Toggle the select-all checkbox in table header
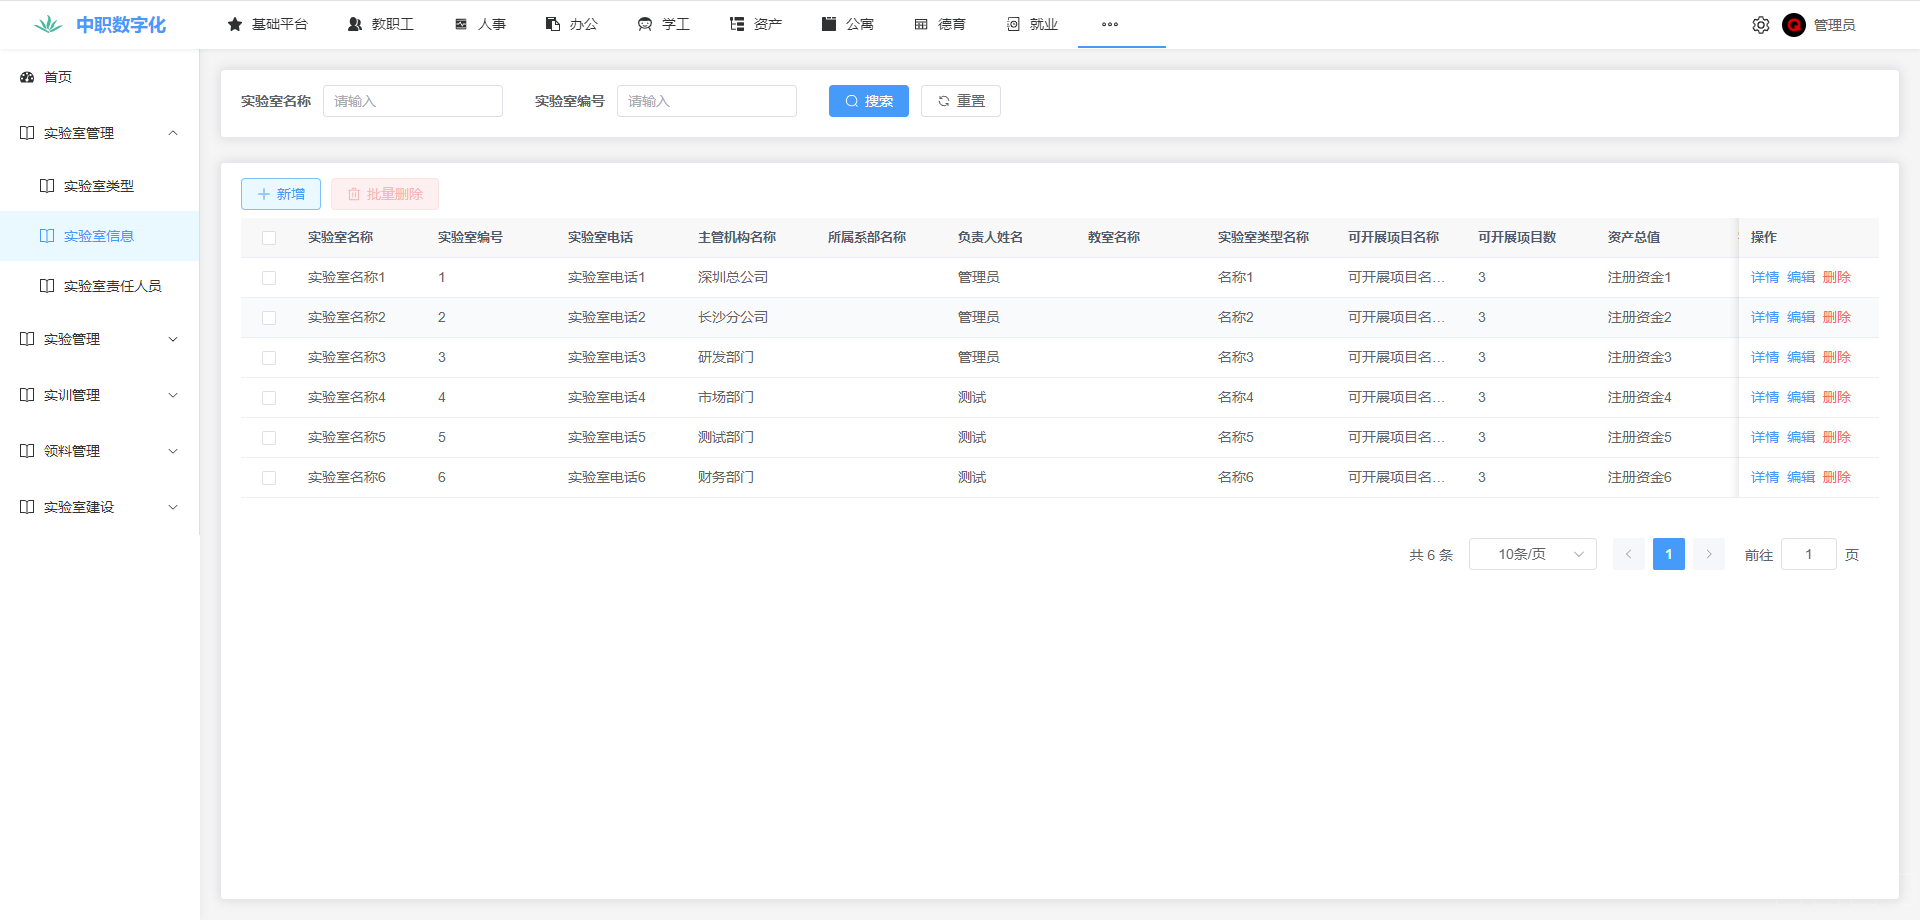1920x920 pixels. (x=269, y=238)
